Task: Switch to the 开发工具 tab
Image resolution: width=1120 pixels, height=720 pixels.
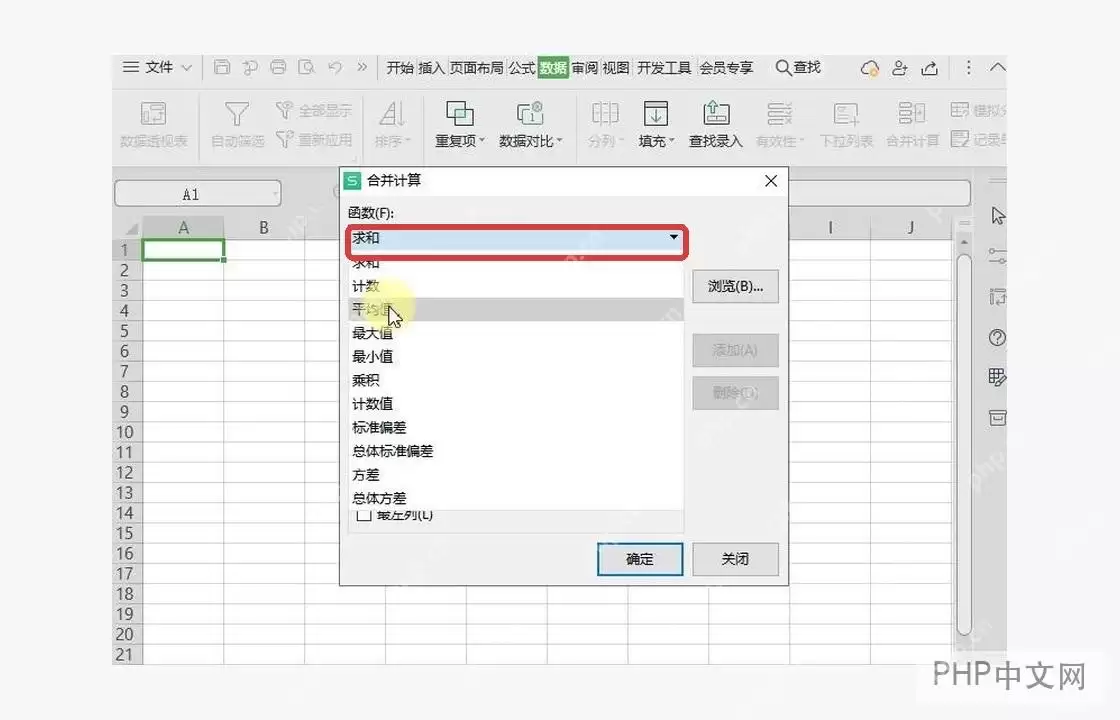Action: (664, 68)
